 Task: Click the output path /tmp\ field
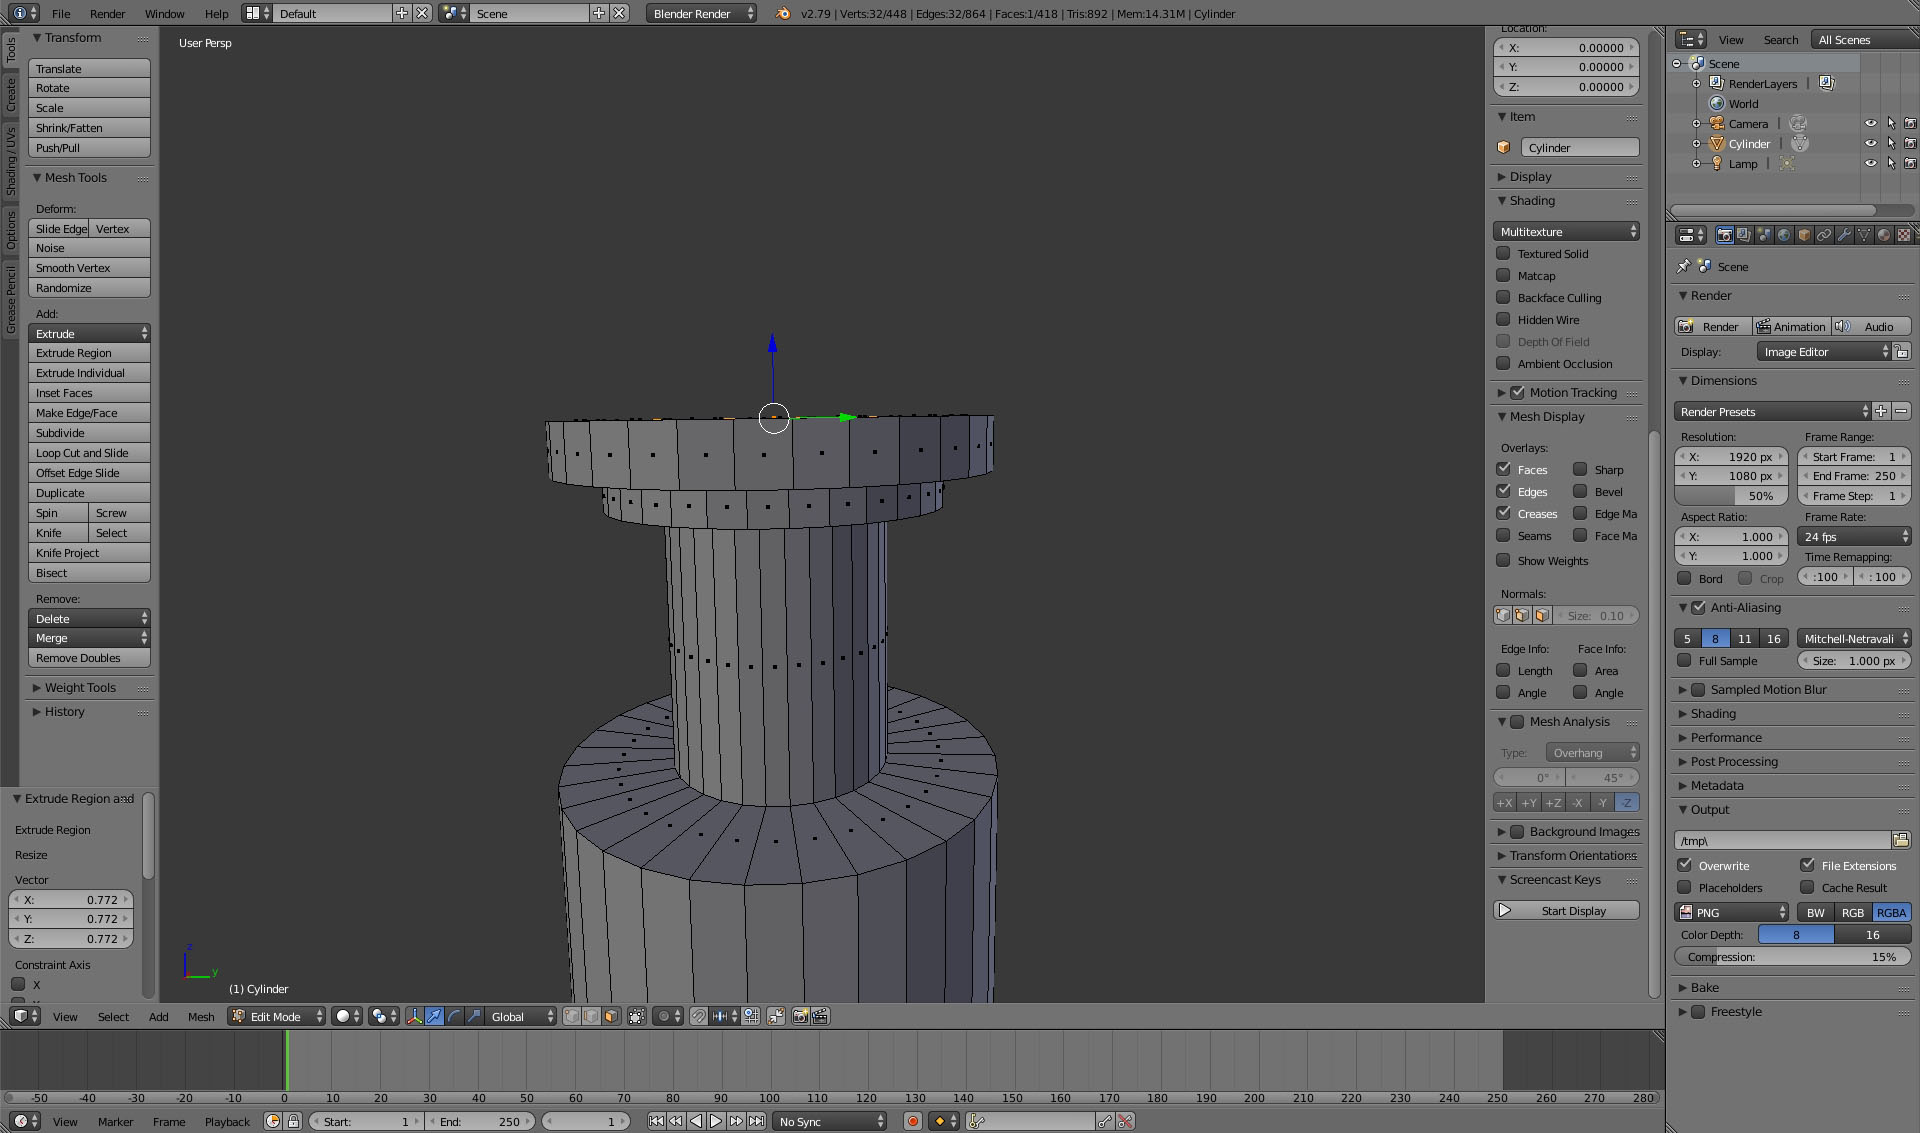[1782, 840]
